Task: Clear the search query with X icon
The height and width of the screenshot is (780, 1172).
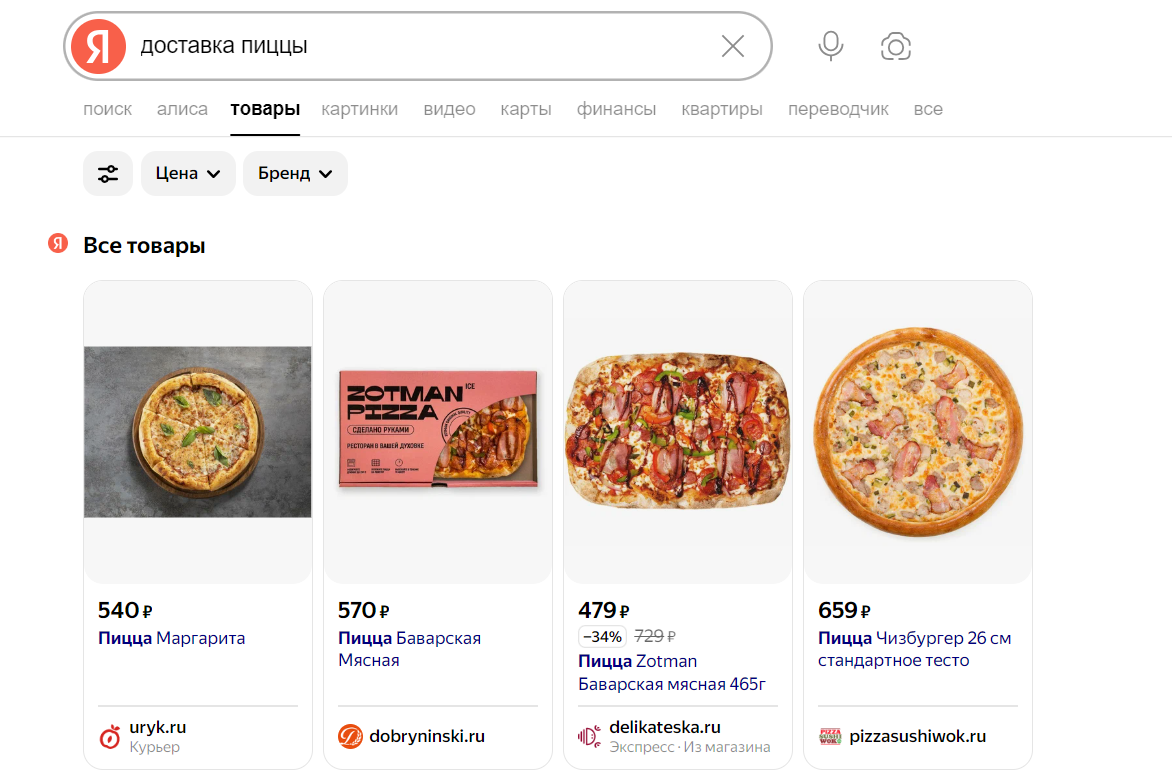Action: pyautogui.click(x=733, y=46)
